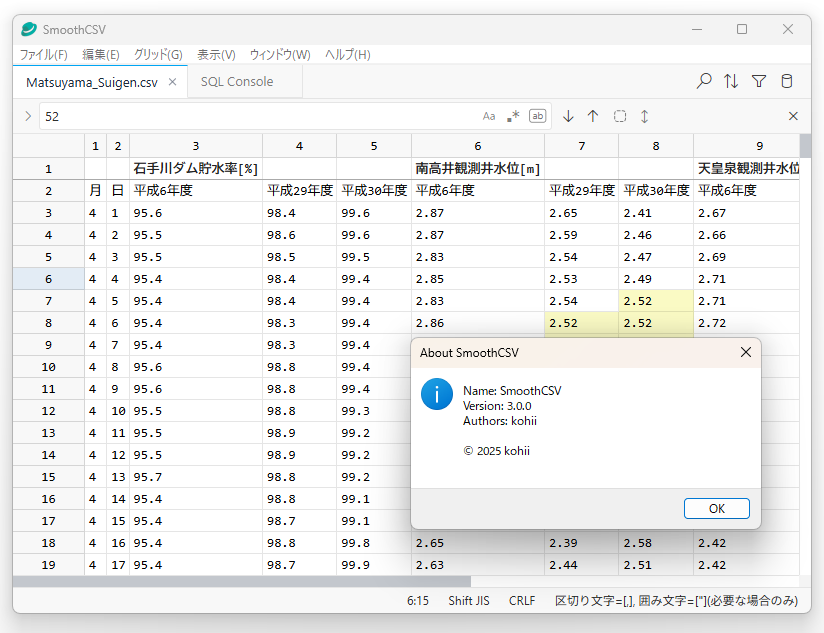
Task: Expand the find bar options chevron
Action: point(27,116)
